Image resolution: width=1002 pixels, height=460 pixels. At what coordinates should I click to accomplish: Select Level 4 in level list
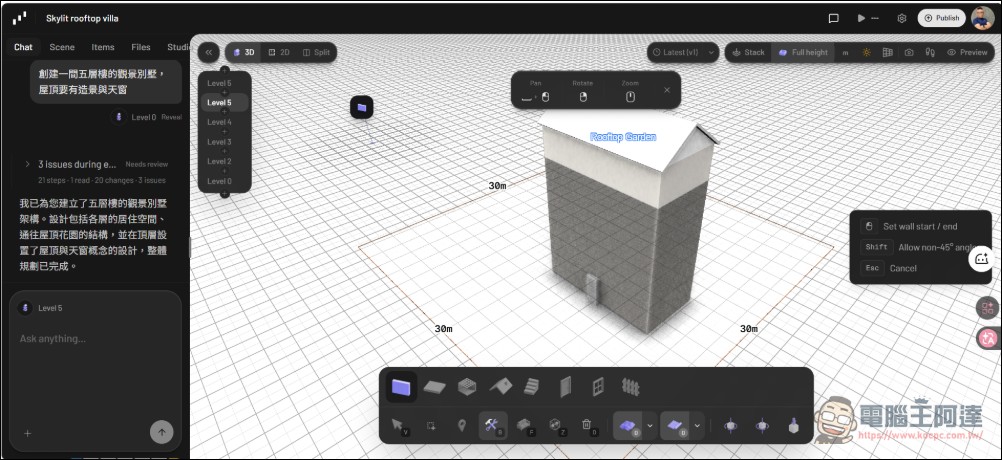(219, 122)
